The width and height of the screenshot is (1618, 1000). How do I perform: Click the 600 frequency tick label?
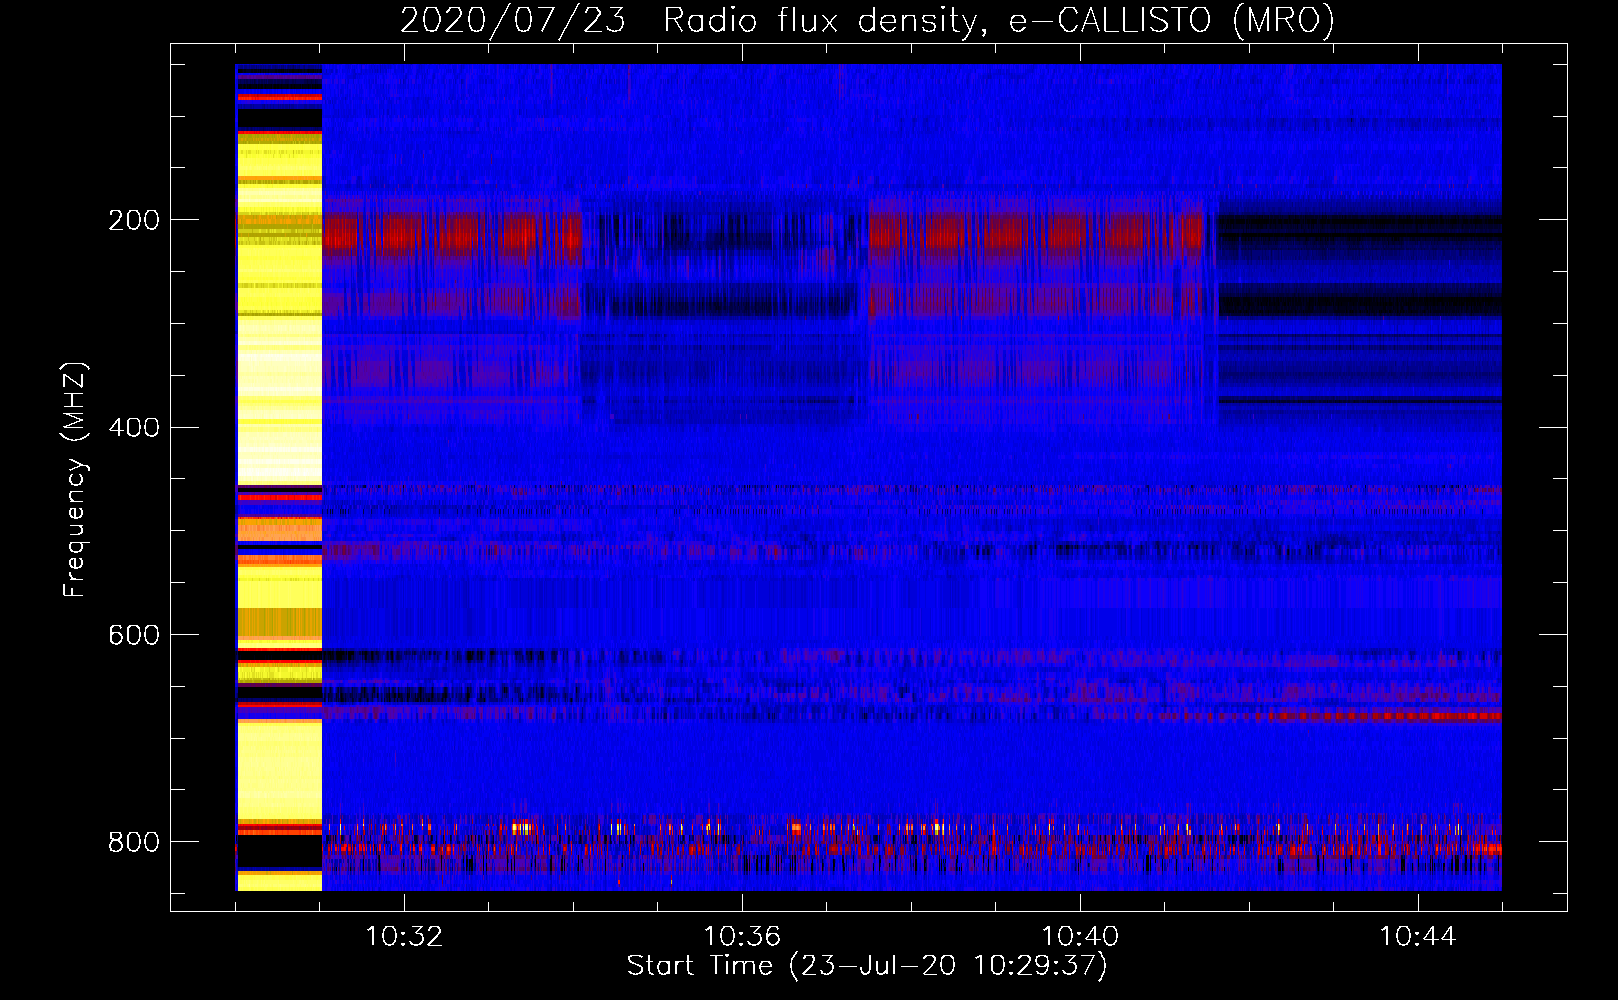pos(134,636)
